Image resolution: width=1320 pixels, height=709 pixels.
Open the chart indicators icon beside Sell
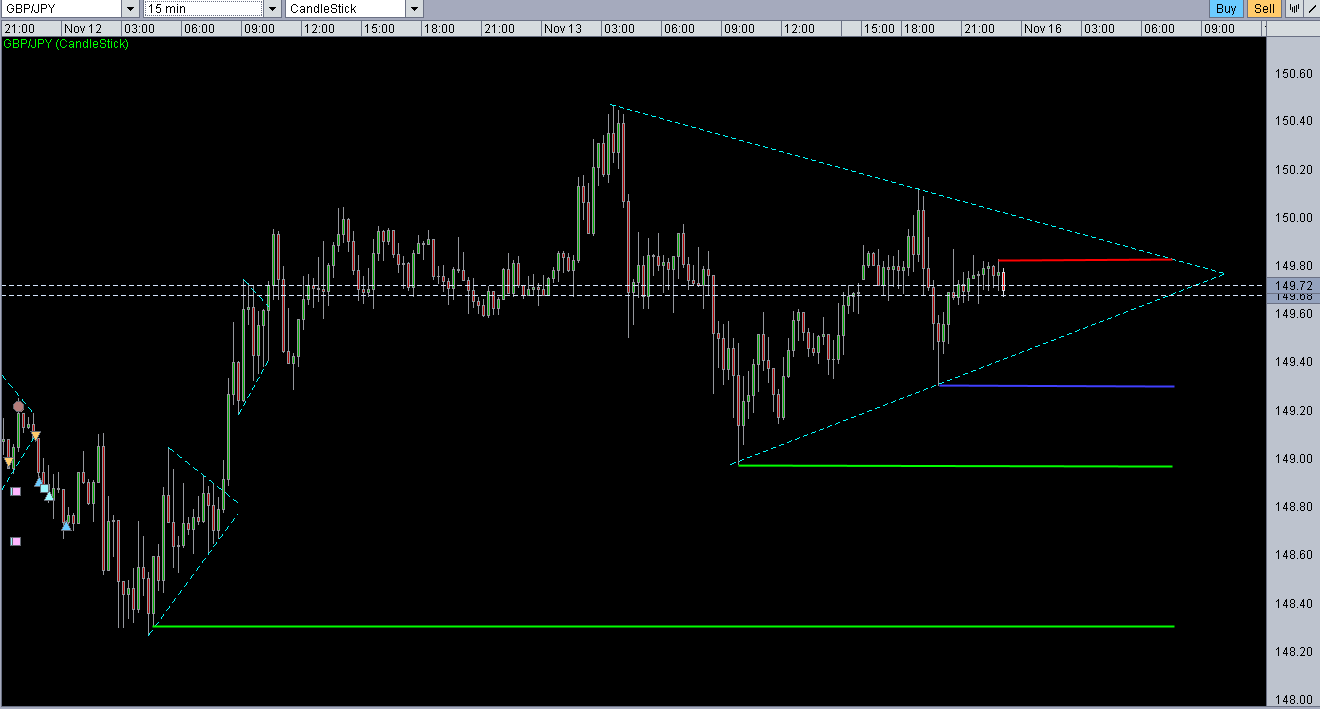[1293, 9]
